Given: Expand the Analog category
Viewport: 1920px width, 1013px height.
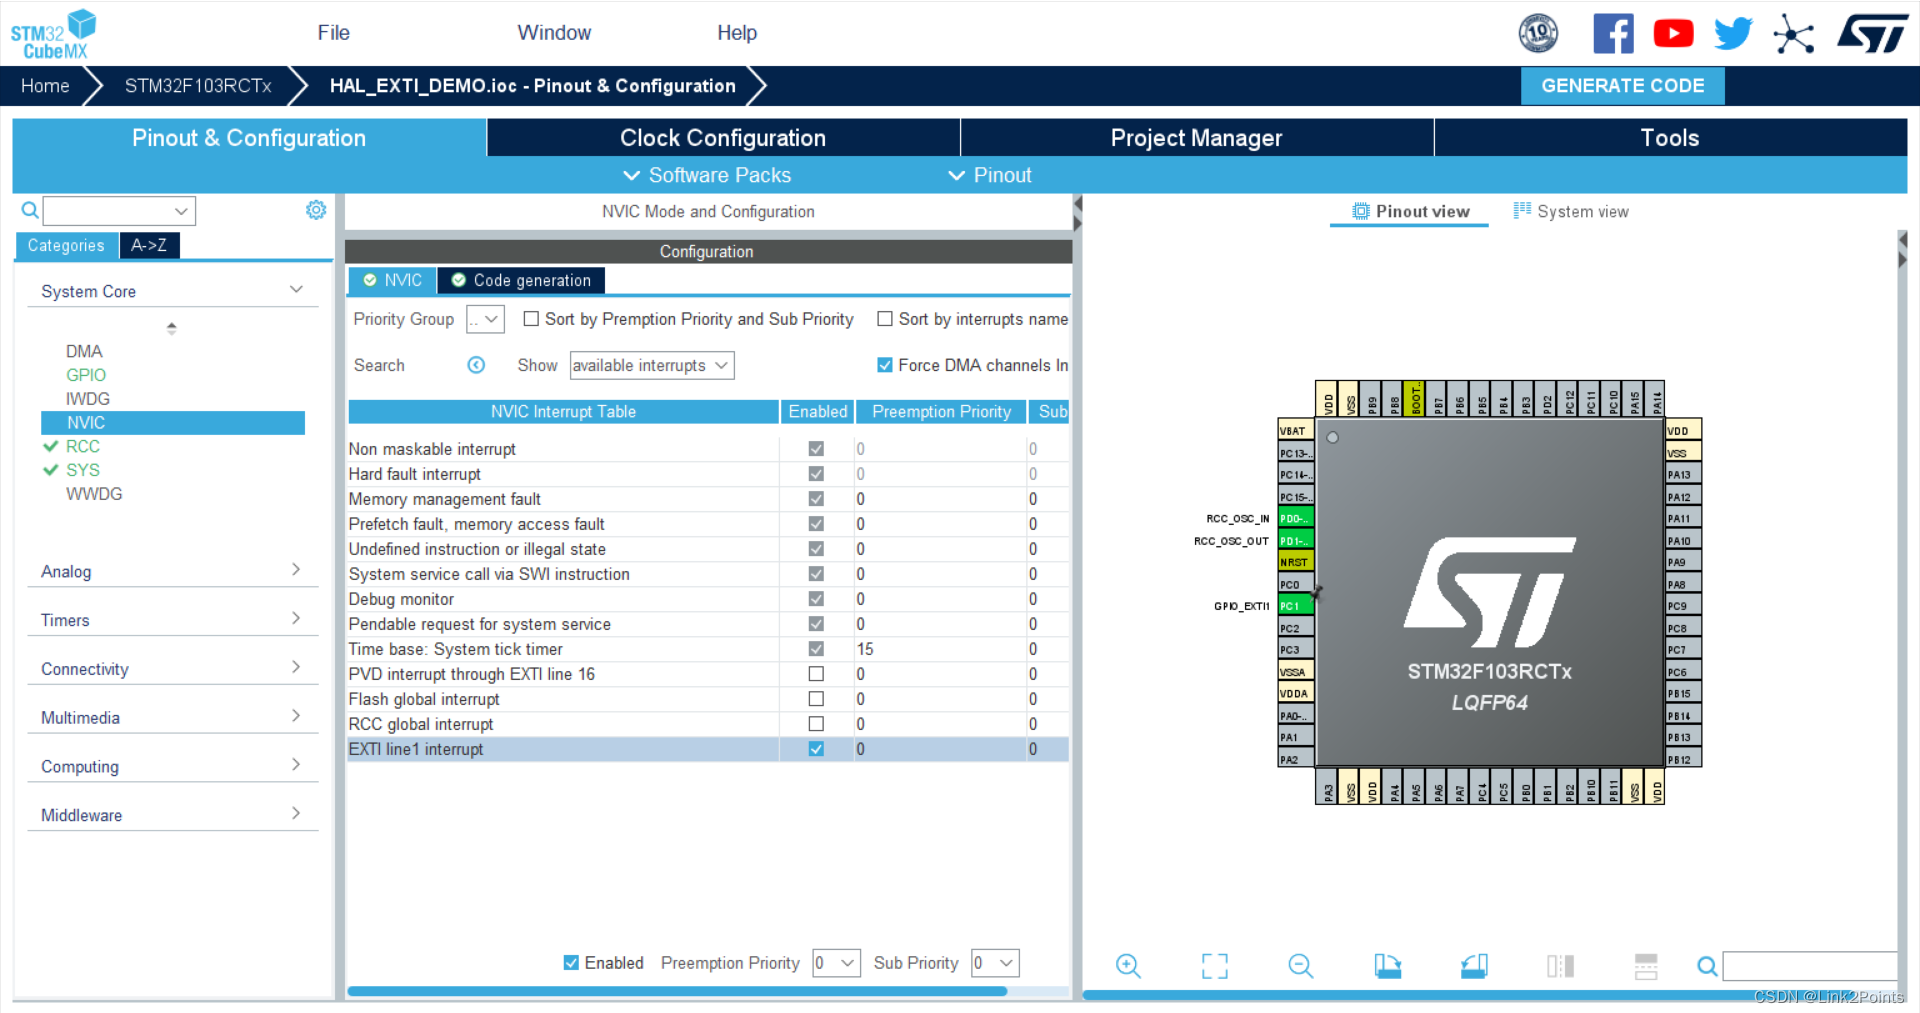Looking at the screenshot, I should [x=296, y=569].
